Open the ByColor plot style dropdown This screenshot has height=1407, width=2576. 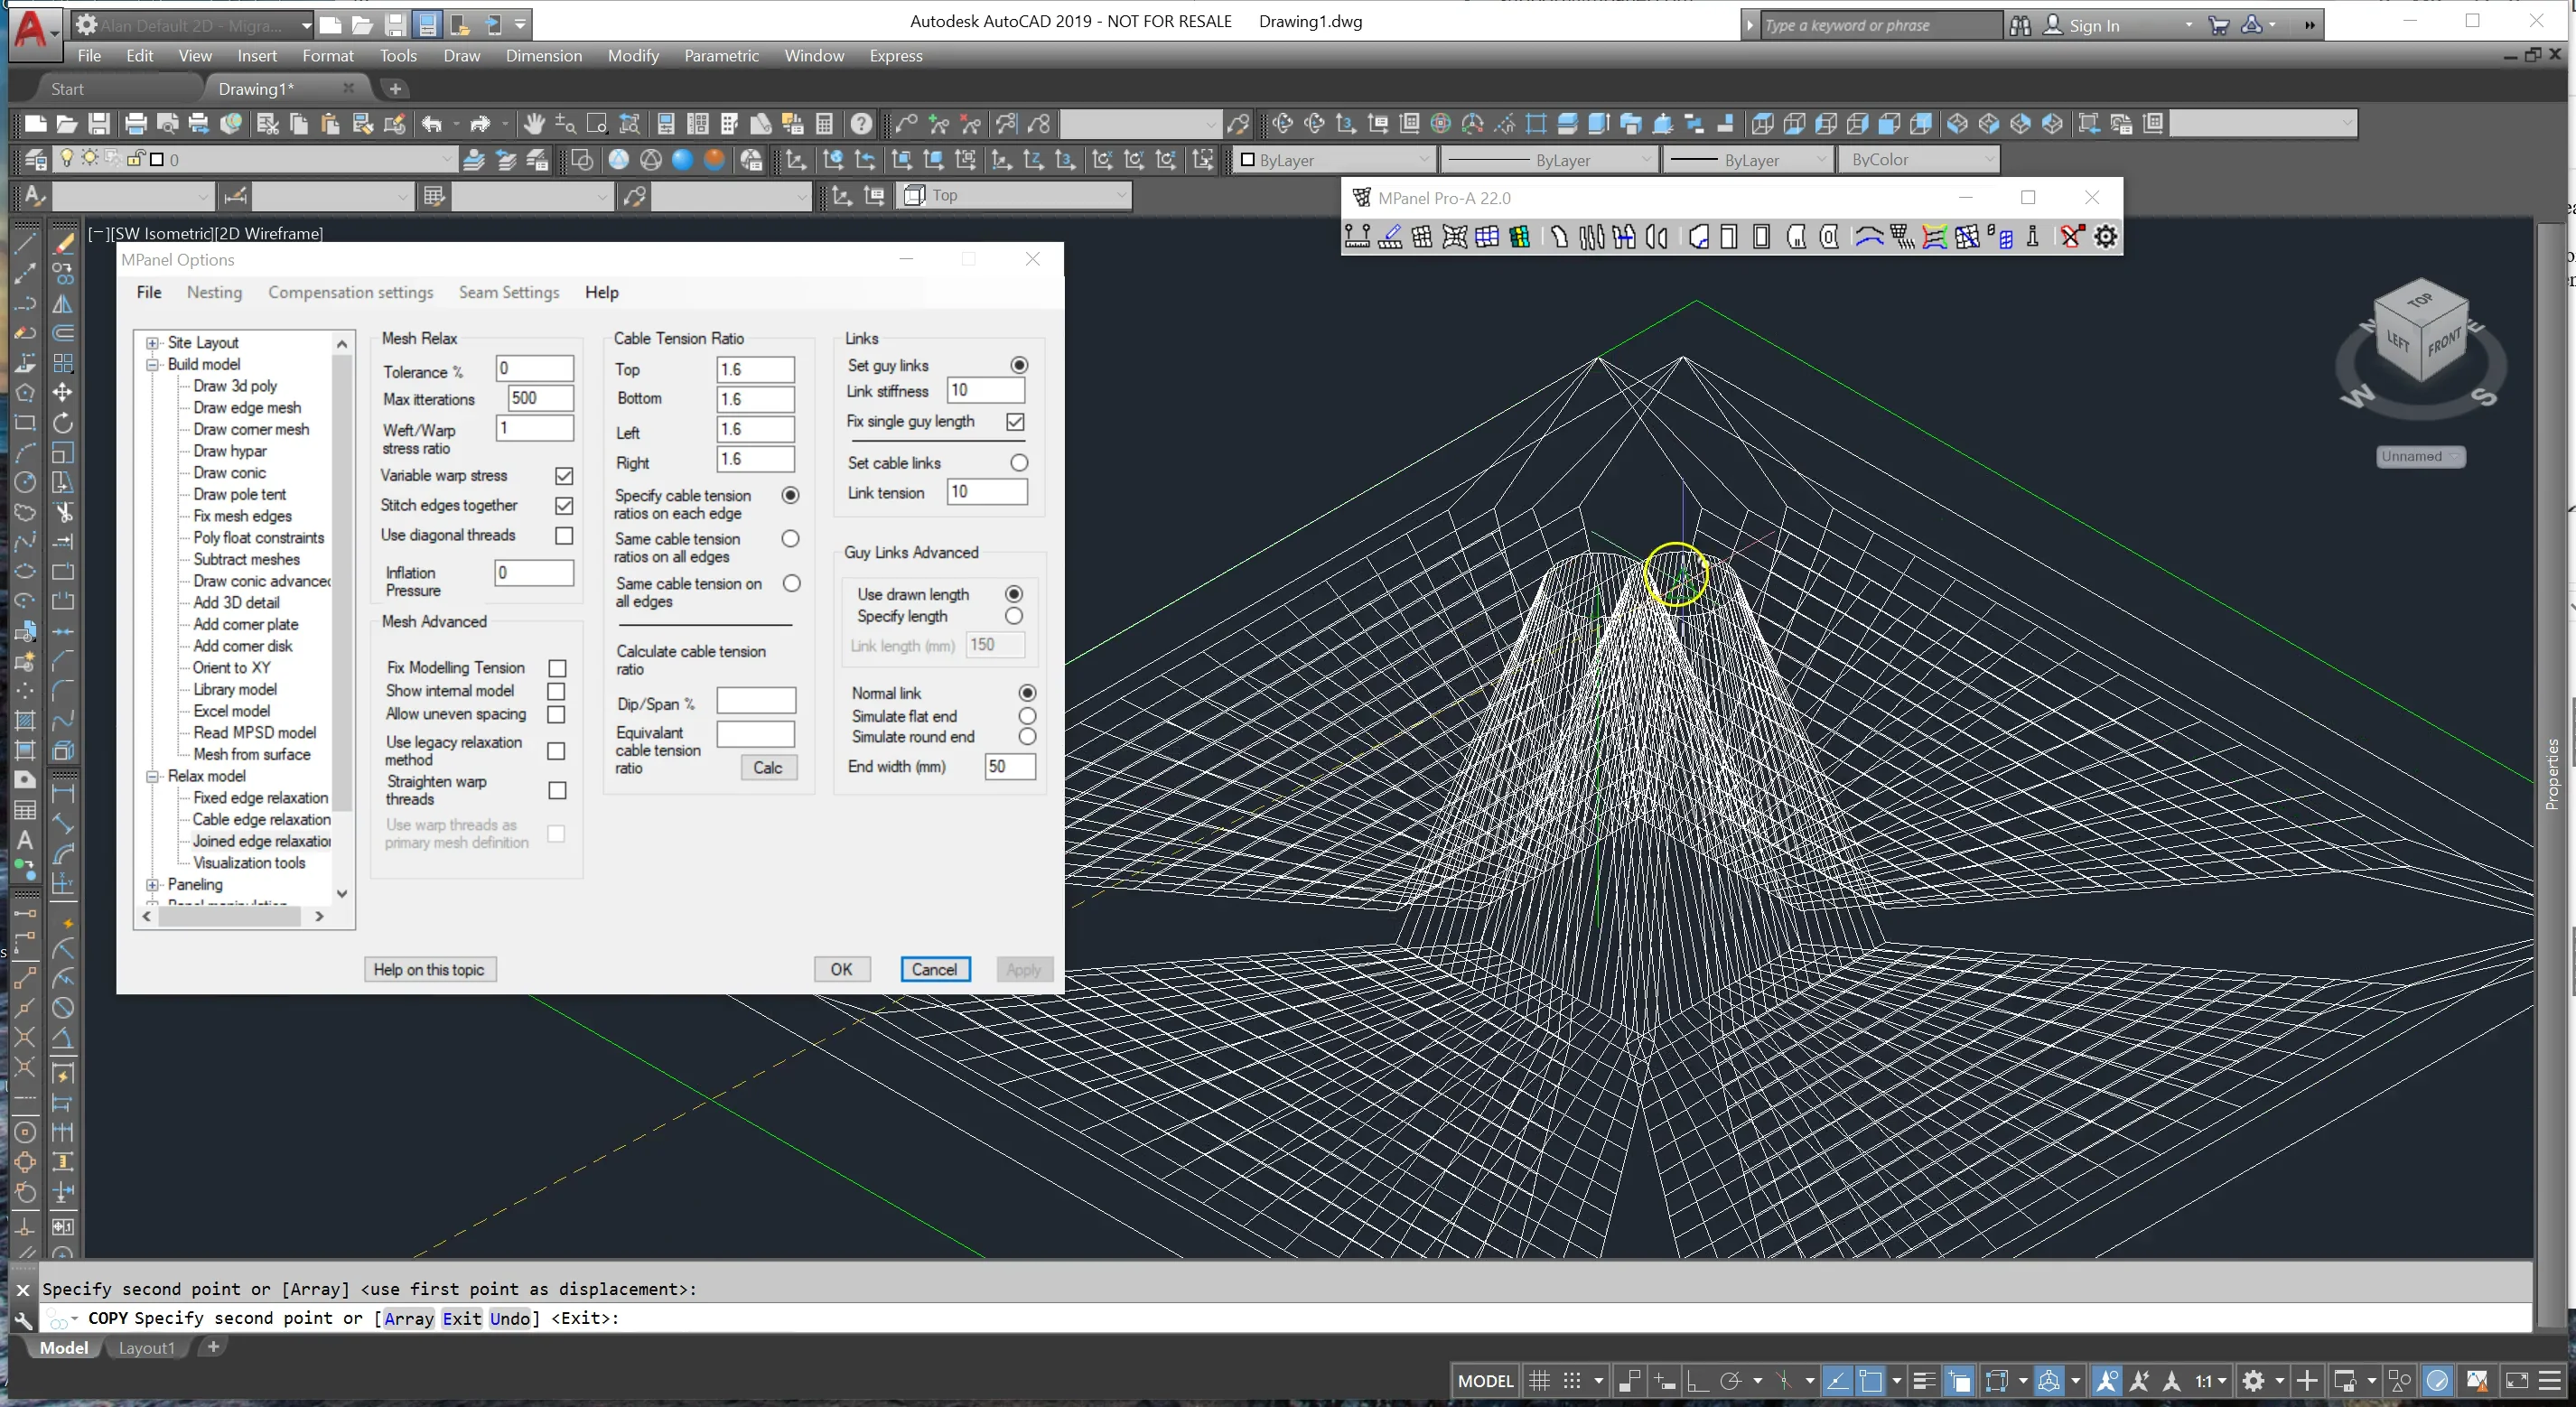click(1919, 160)
